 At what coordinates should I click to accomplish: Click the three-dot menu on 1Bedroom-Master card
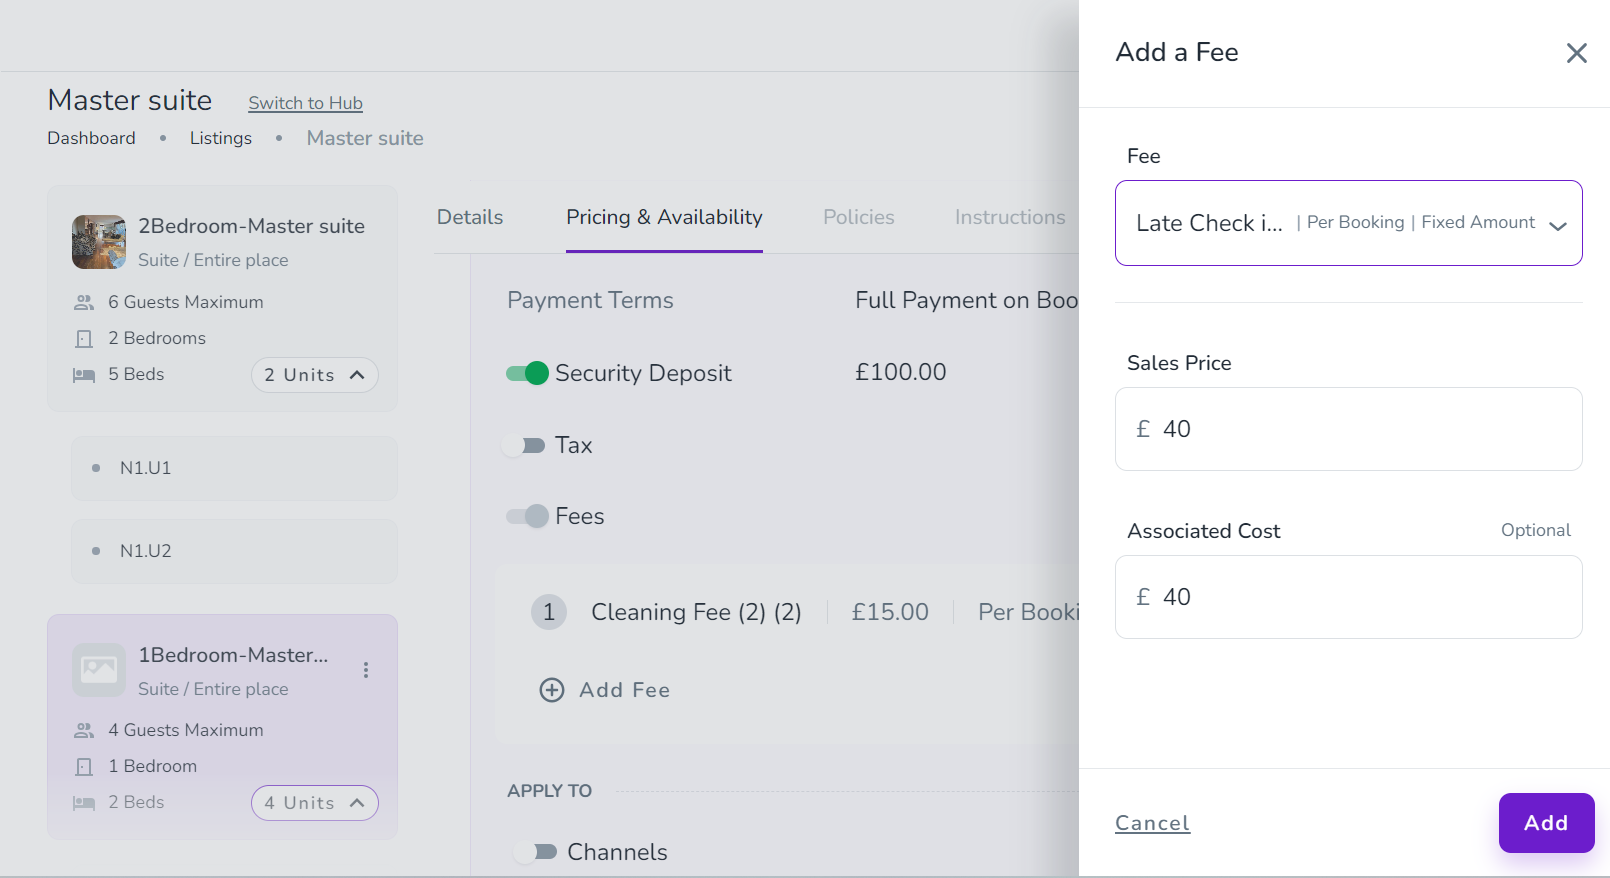[366, 670]
